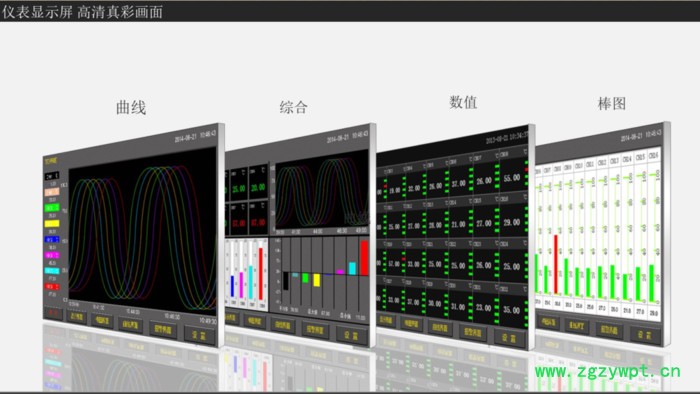Click the blue thermometer gauge on the 综合 screen
Screen dimensions: 700x394
coord(232,286)
